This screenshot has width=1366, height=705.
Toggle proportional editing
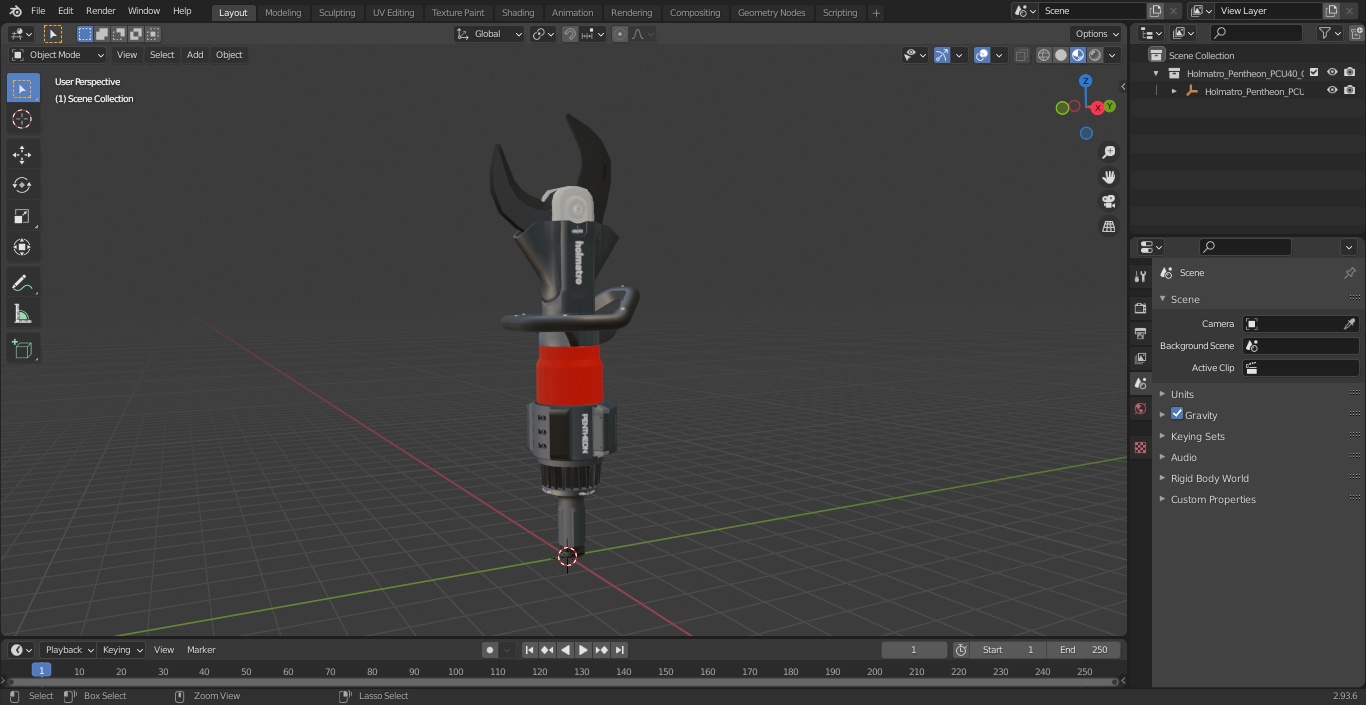tap(620, 34)
